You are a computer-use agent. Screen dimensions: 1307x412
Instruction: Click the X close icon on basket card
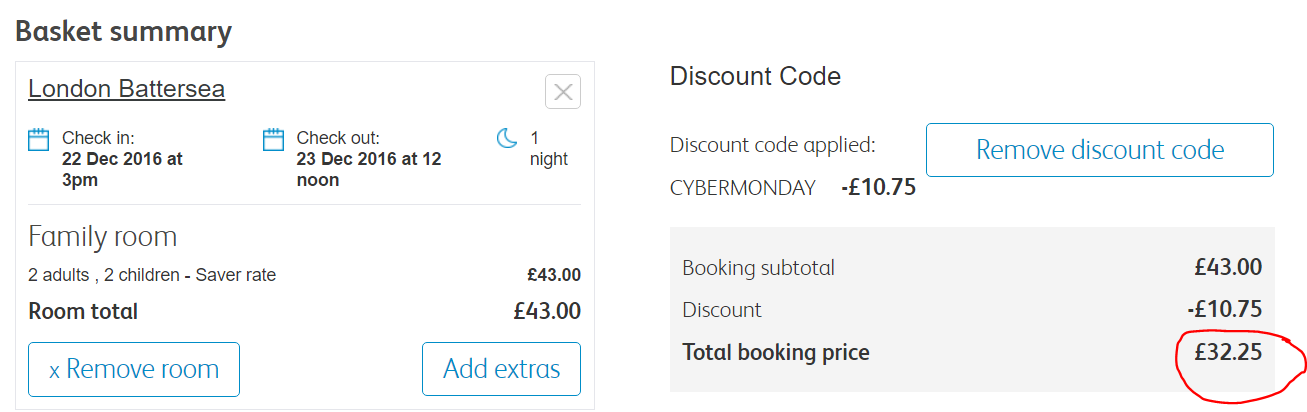tap(563, 92)
